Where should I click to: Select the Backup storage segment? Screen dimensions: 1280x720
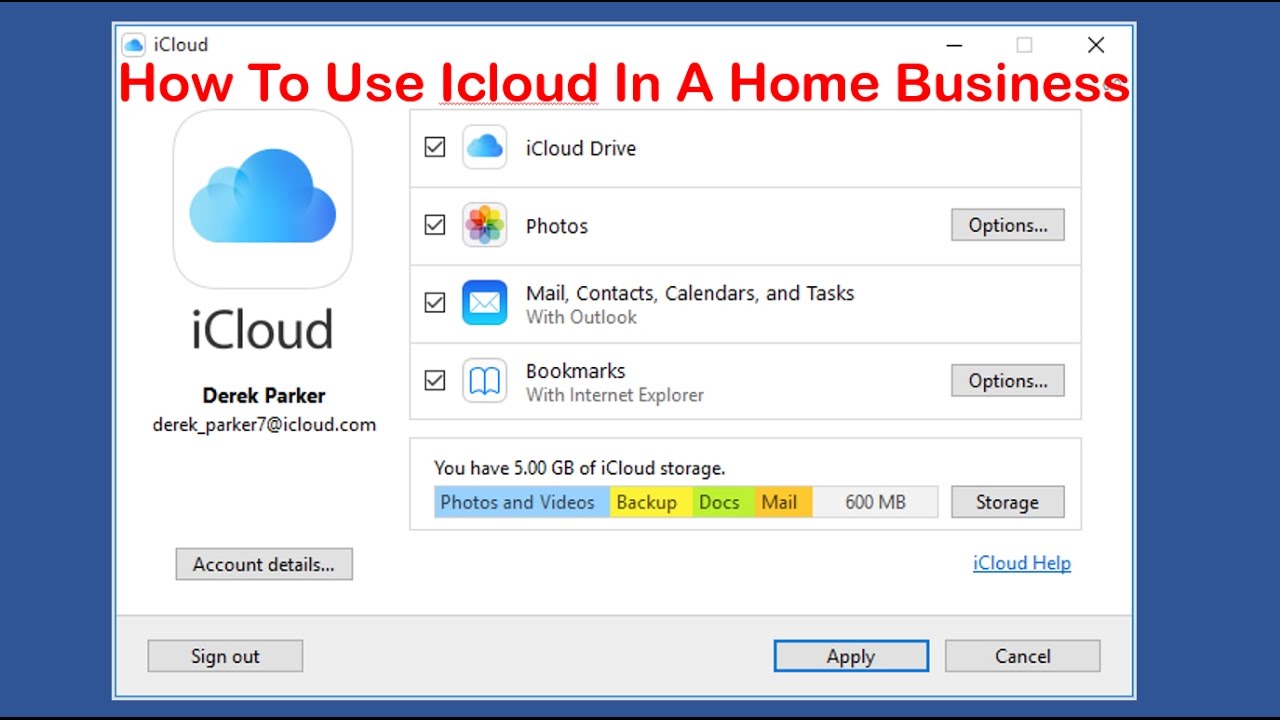point(651,502)
